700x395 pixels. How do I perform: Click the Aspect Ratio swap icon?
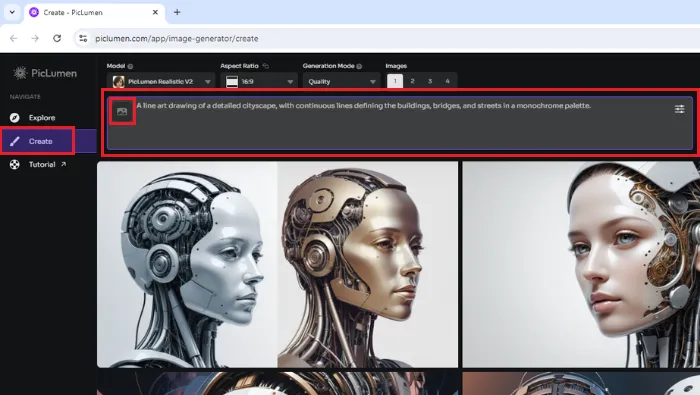tap(266, 66)
